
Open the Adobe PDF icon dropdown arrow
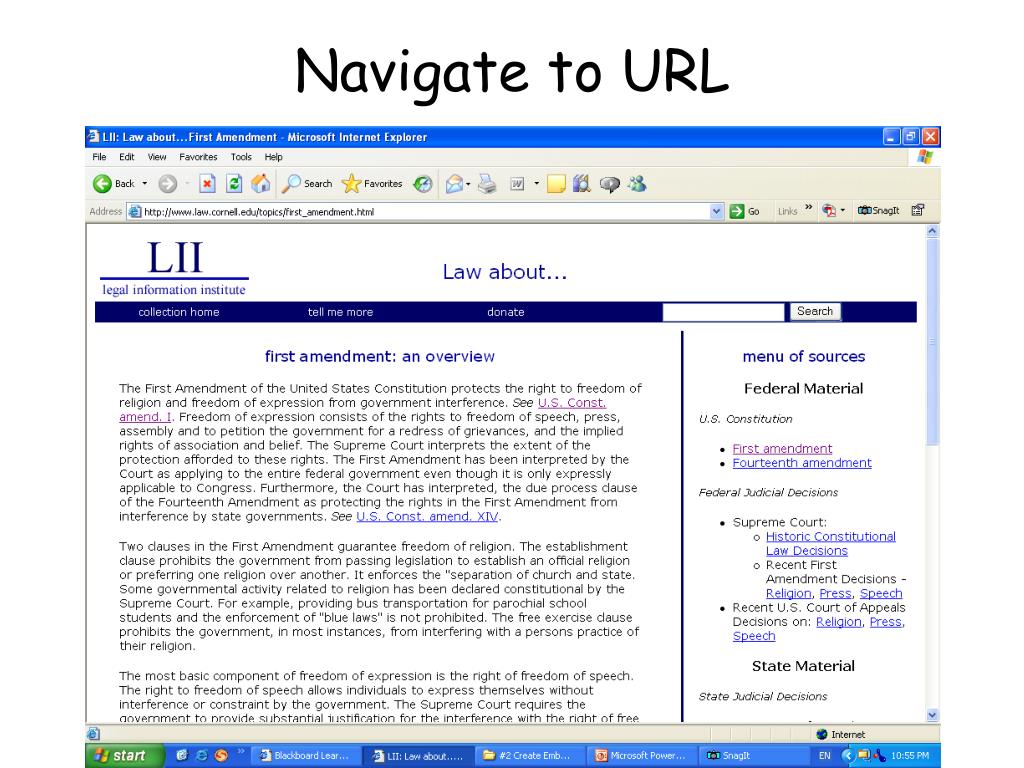pyautogui.click(x=842, y=210)
